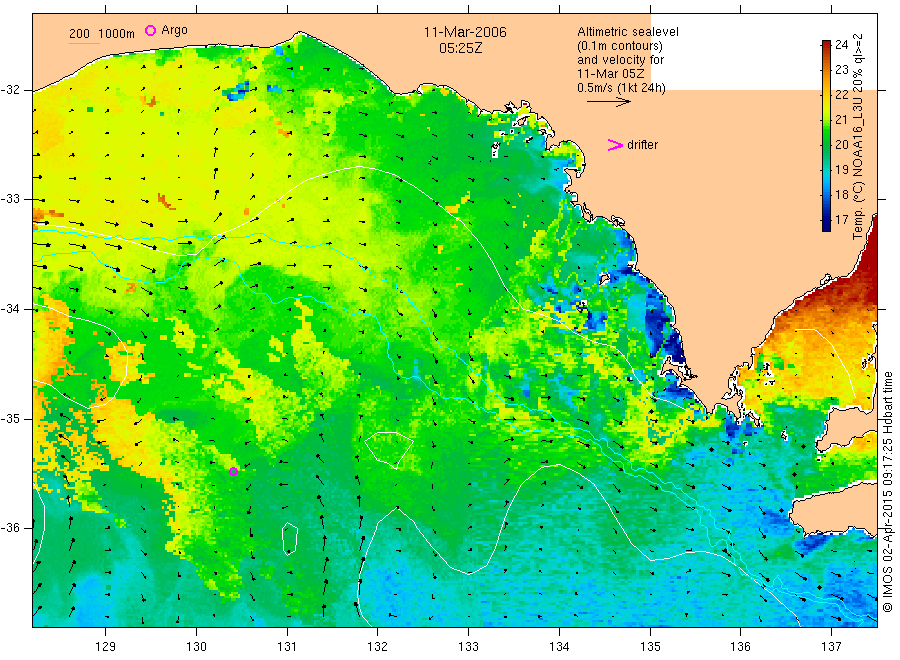This screenshot has width=900, height=660.
Task: Click the 05:25Z time label
Action: tap(461, 48)
